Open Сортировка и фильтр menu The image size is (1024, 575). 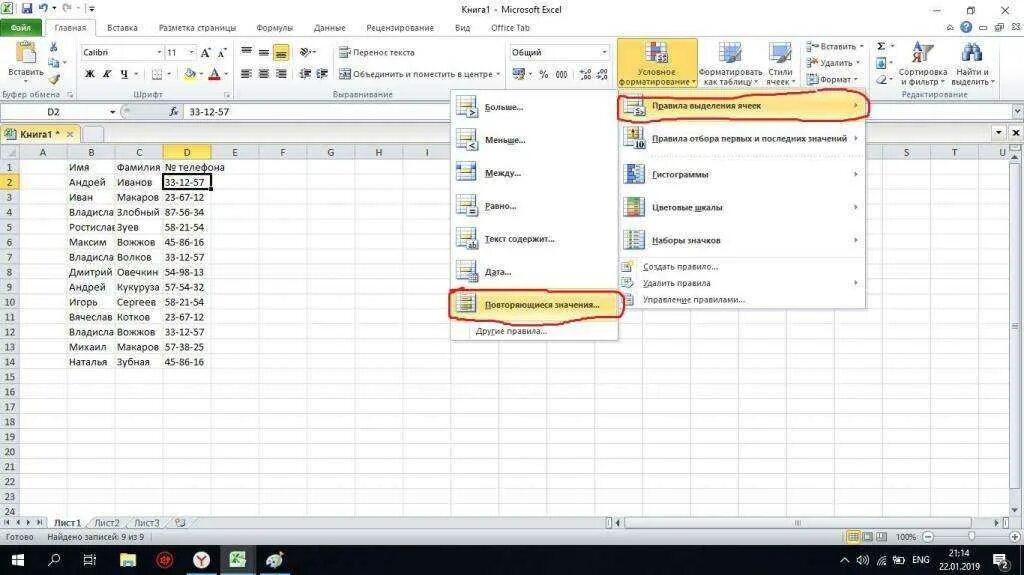tap(922, 63)
